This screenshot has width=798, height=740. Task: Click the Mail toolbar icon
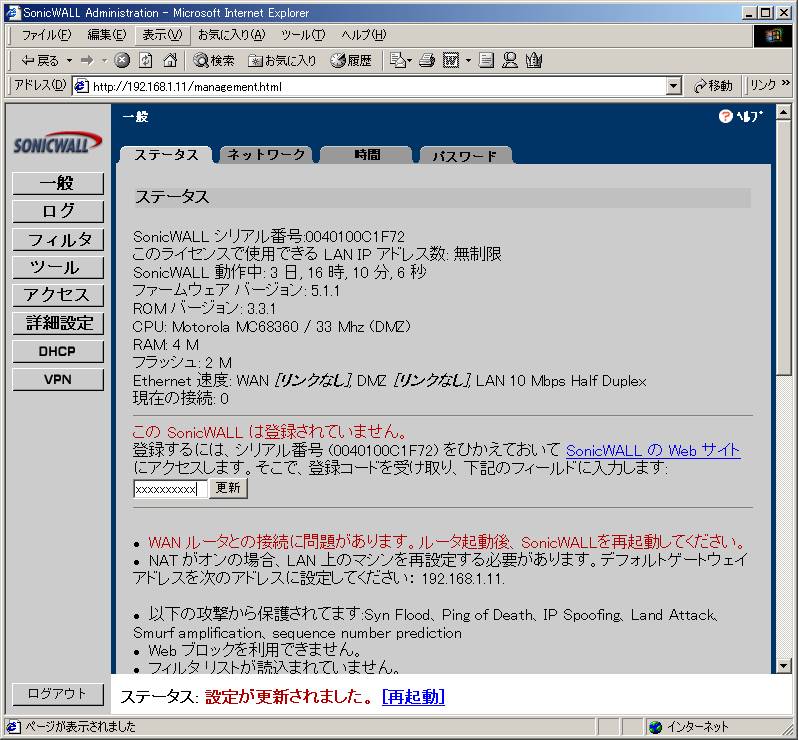tap(397, 61)
